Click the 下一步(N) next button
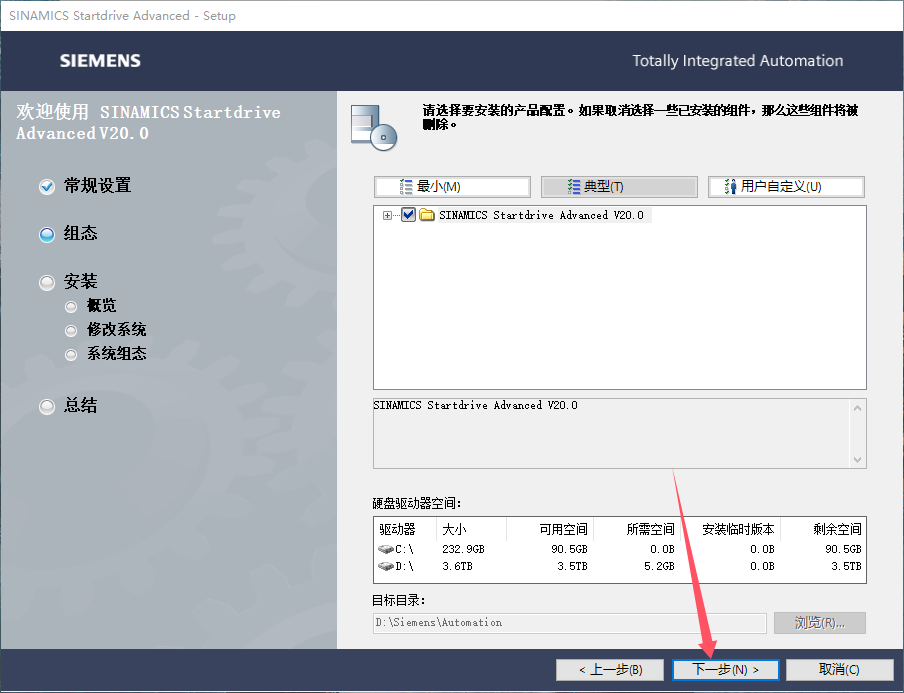The image size is (904, 693). point(726,669)
